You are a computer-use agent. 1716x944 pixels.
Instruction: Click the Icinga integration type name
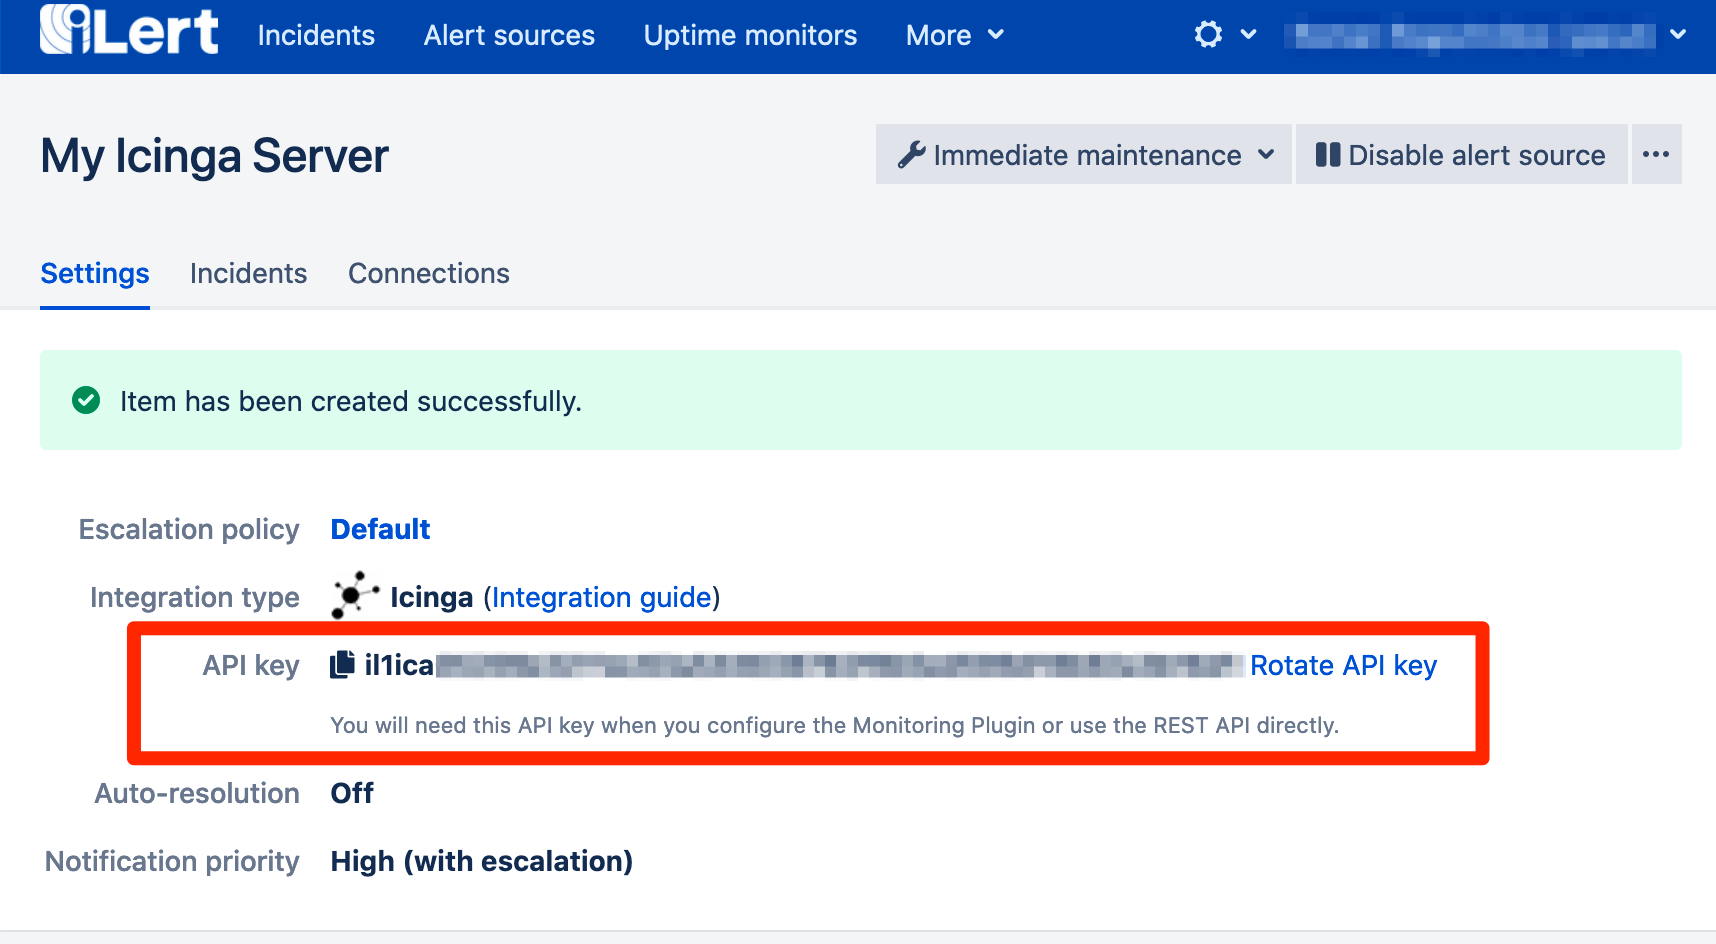coord(431,597)
